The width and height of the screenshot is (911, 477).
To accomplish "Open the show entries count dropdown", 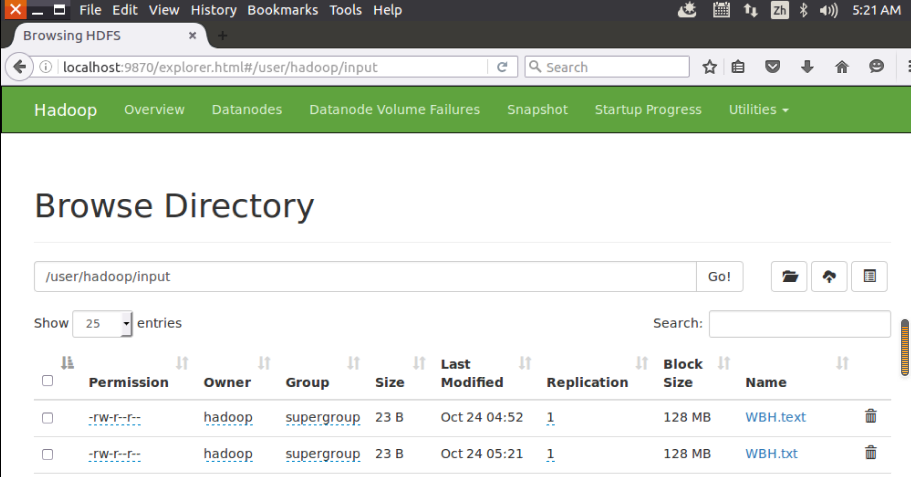I will (x=103, y=324).
